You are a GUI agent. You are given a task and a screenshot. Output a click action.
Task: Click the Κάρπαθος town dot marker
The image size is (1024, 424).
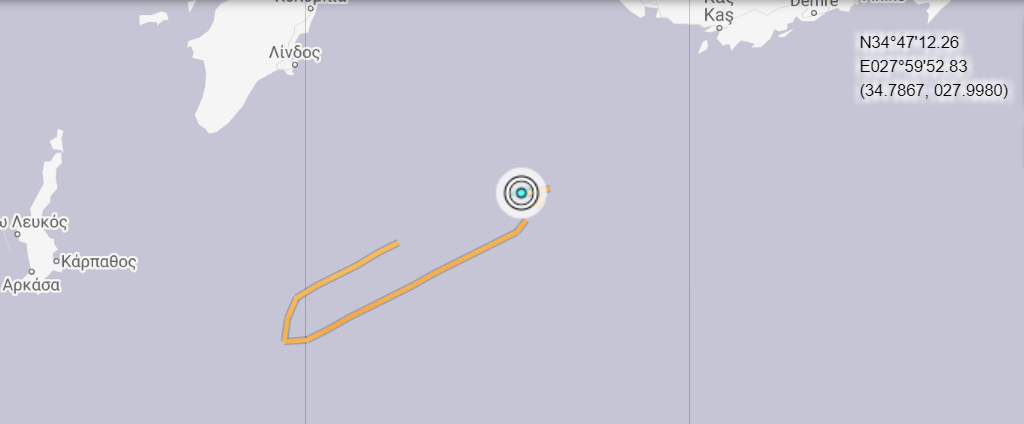point(56,261)
